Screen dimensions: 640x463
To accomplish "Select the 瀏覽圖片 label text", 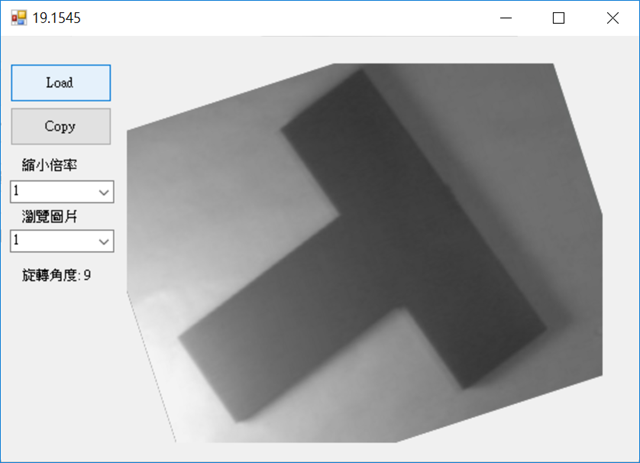I will click(49, 216).
